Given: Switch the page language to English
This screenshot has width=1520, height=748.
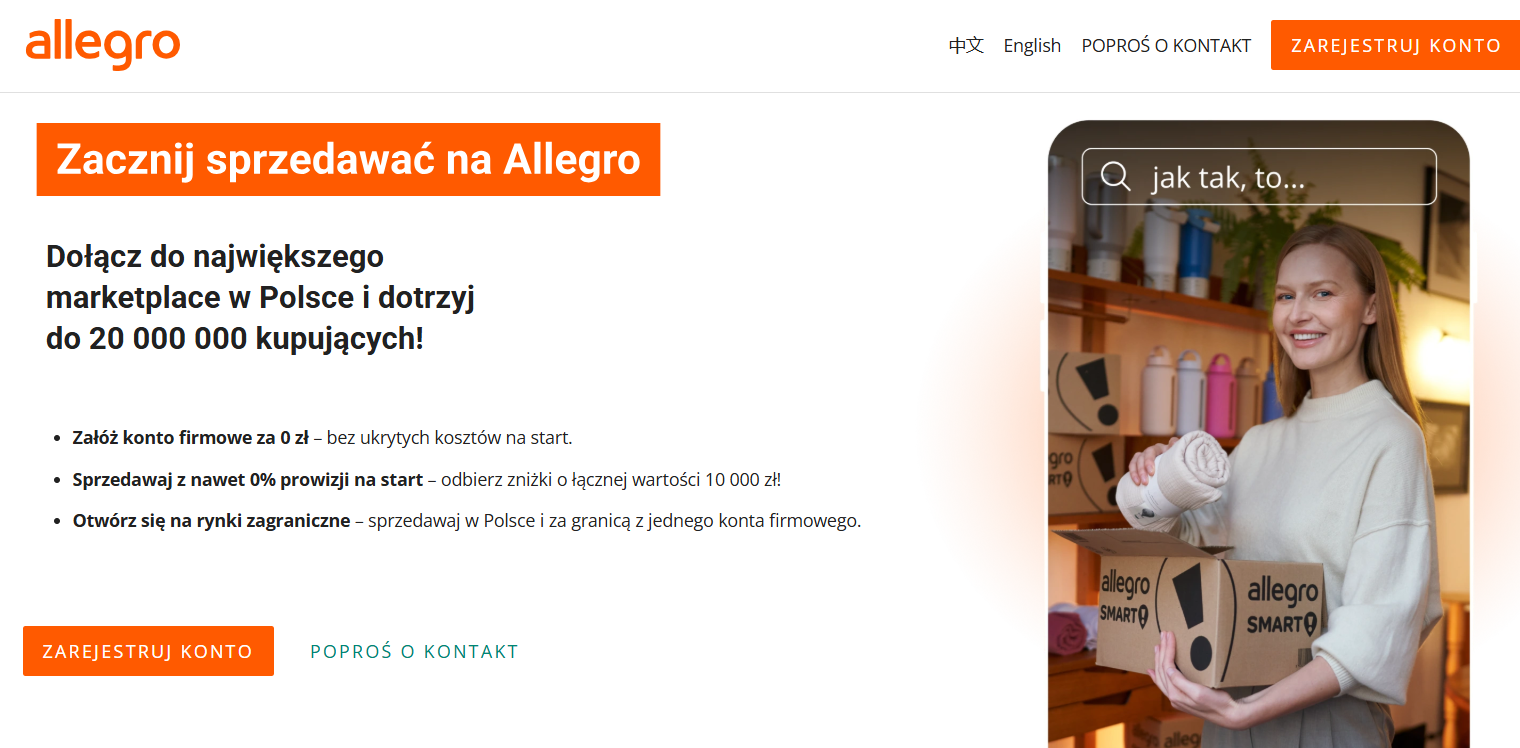Looking at the screenshot, I should pos(1032,45).
